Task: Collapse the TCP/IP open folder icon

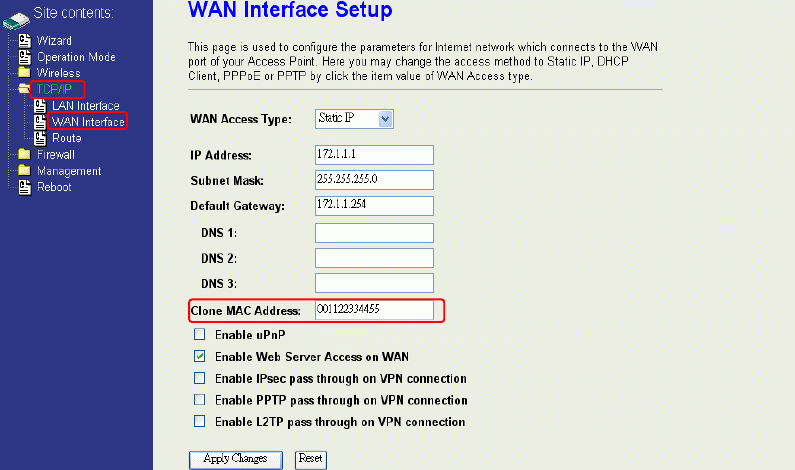Action: [23, 89]
